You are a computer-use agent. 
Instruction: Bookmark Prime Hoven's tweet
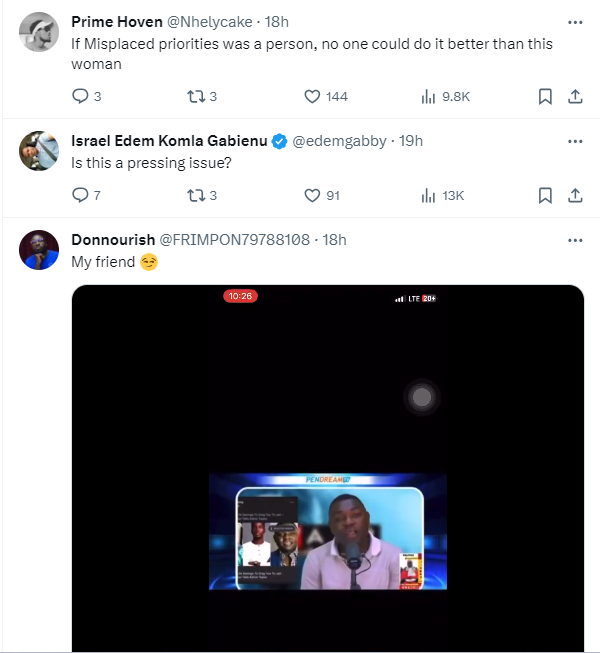[x=545, y=97]
